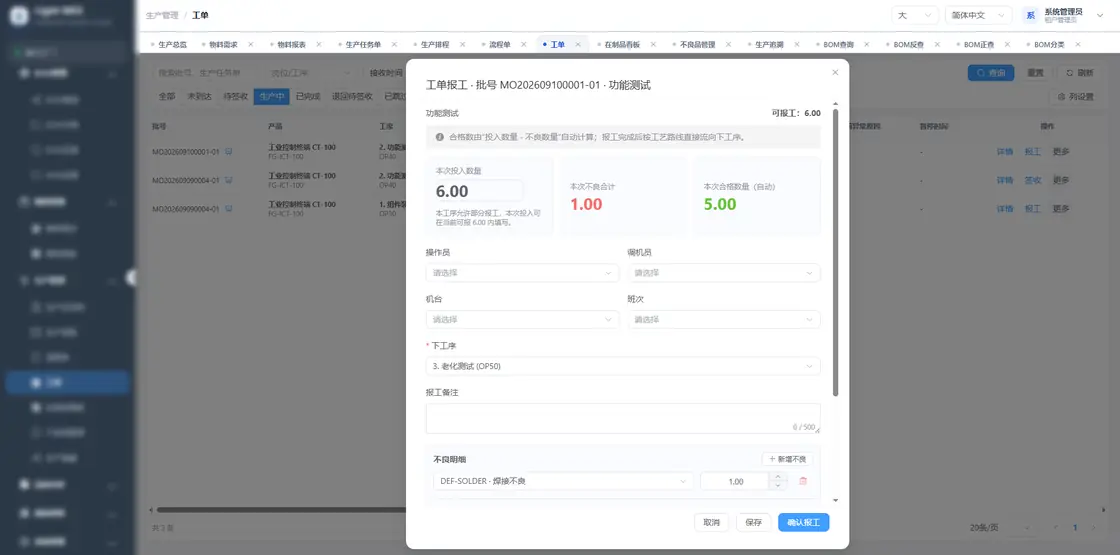Click the 确认报工 button
Viewport: 1120px width, 555px height.
pos(804,522)
